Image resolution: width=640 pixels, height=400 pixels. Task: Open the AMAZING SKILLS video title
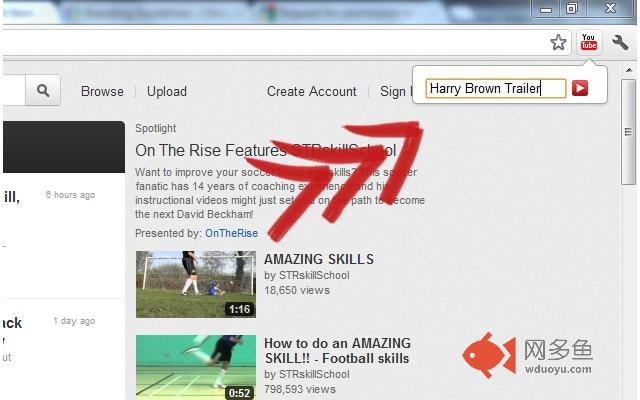pos(319,259)
